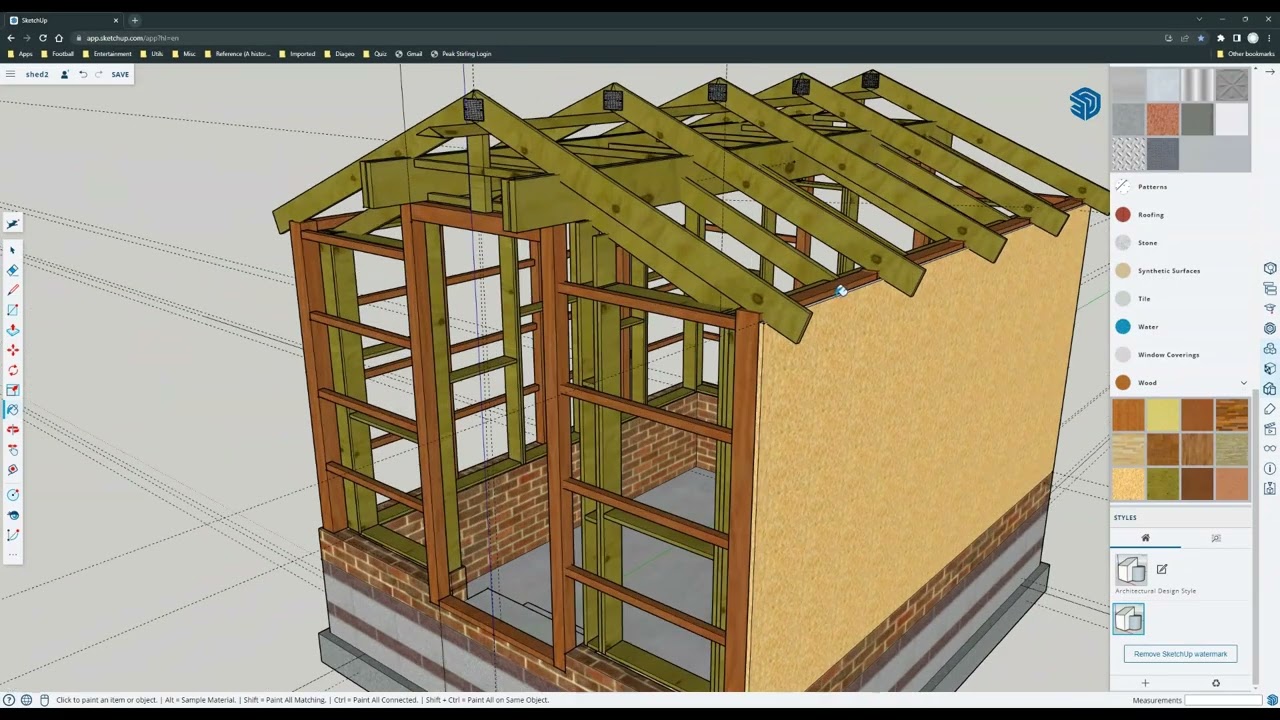
Task: Open the Instructor panel
Action: coord(1270,309)
